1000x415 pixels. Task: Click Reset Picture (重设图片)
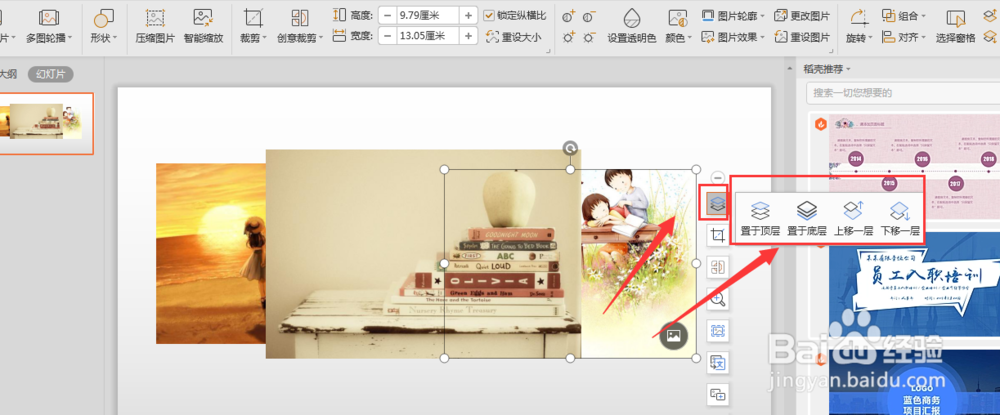(x=802, y=38)
